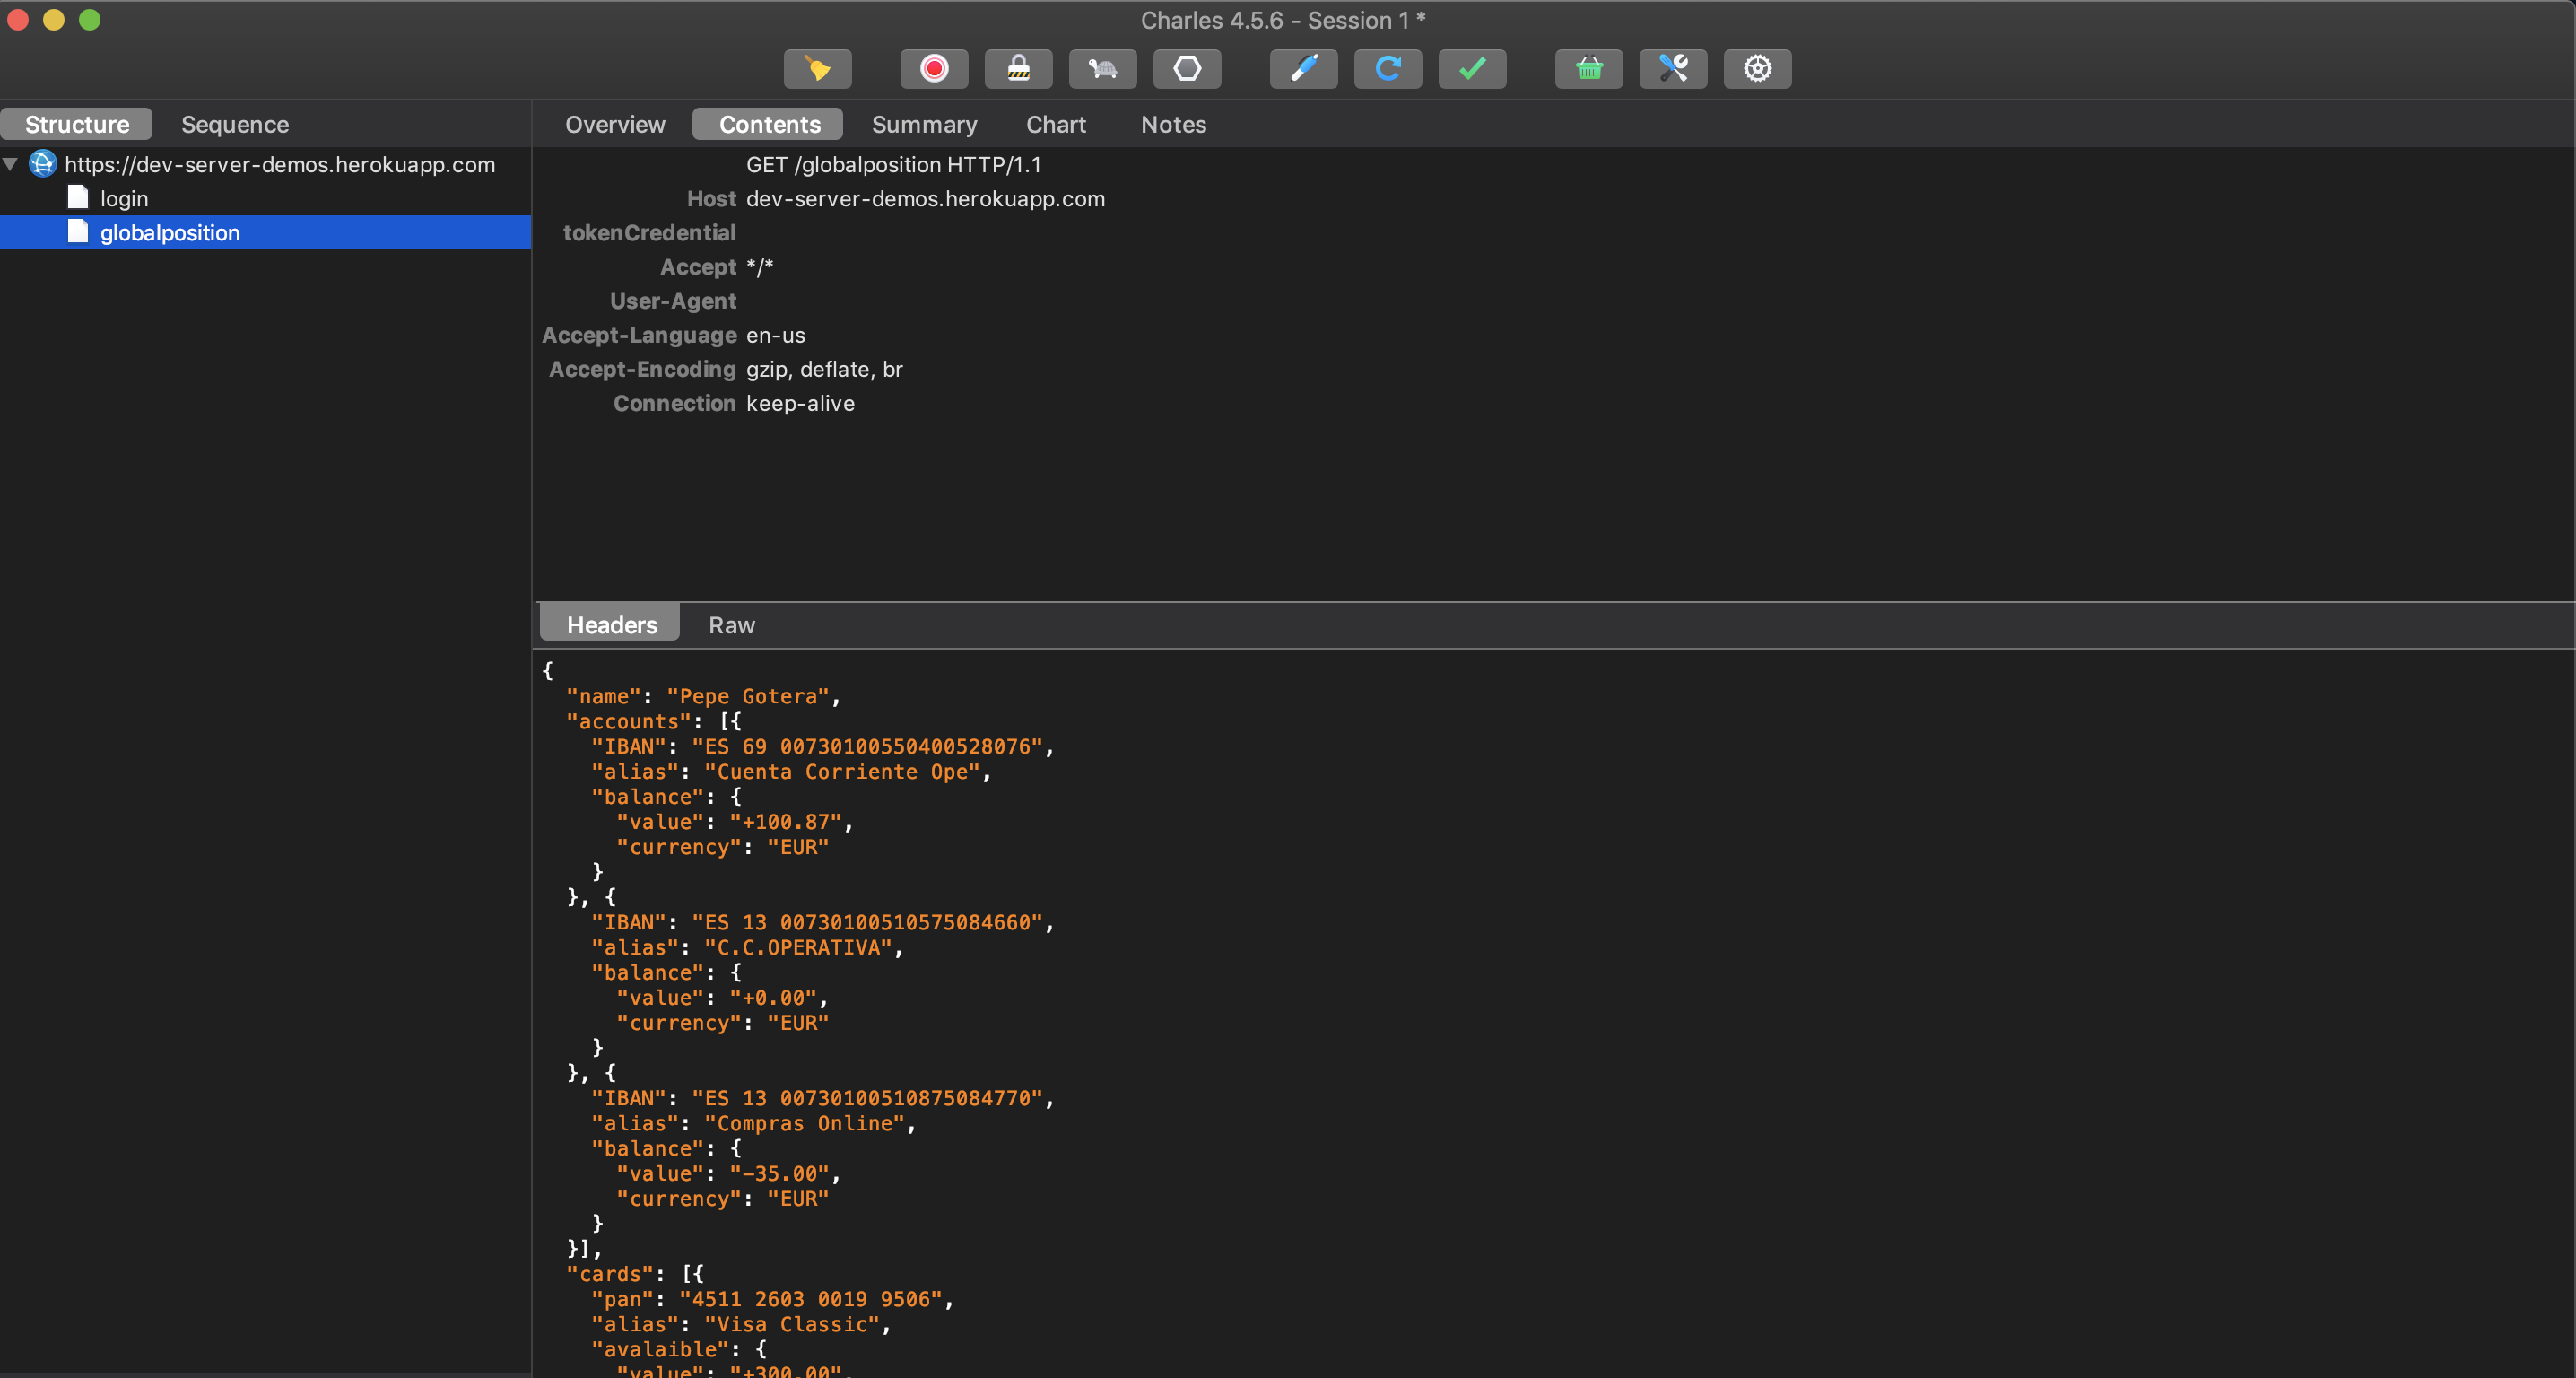The height and width of the screenshot is (1378, 2576).
Task: Click the "+0.00" balance value
Action: 773,997
